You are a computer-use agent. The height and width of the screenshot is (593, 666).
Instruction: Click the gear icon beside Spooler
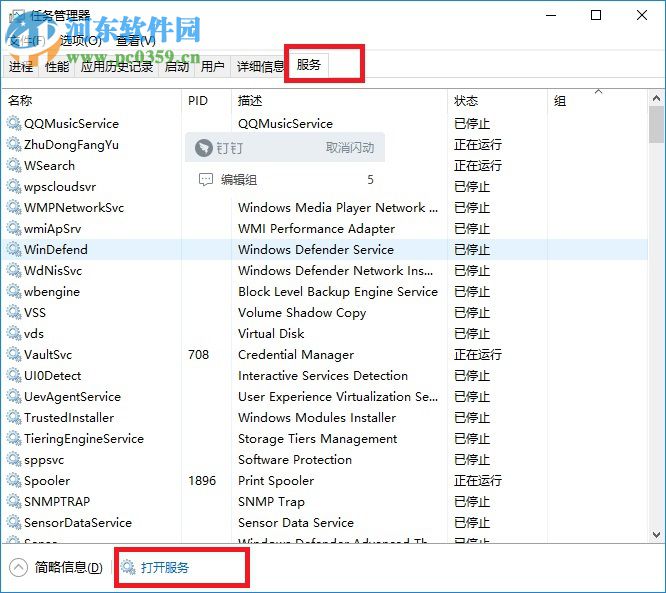click(x=14, y=481)
